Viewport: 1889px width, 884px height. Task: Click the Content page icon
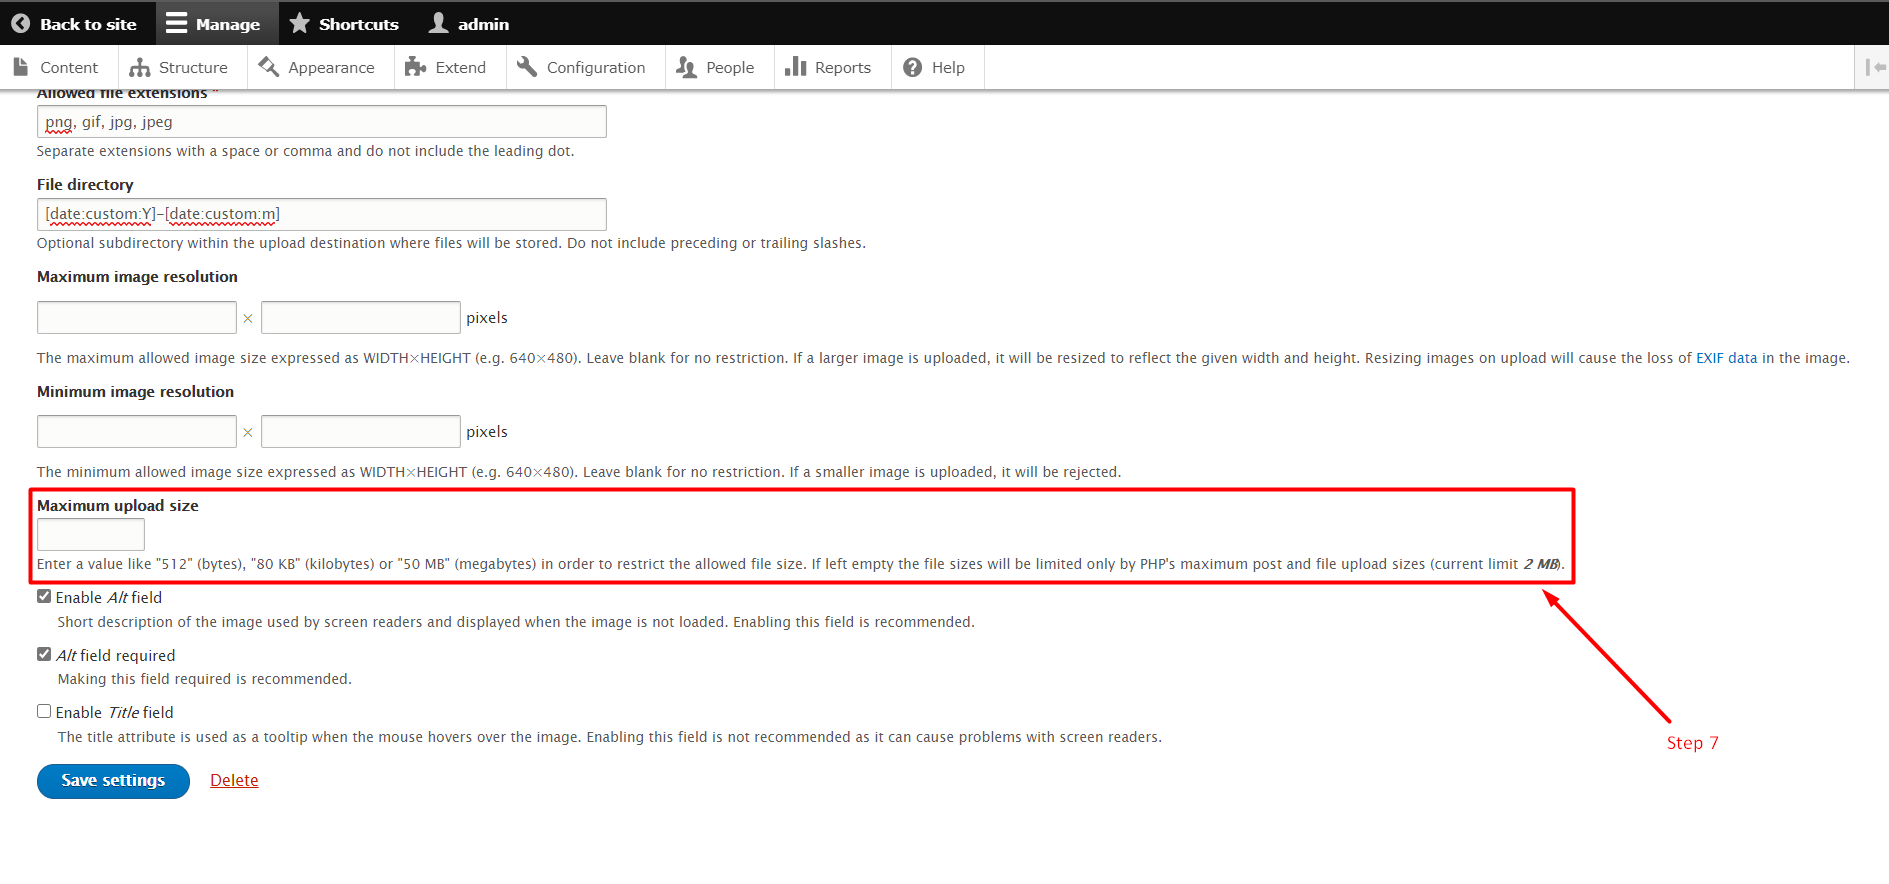point(20,67)
